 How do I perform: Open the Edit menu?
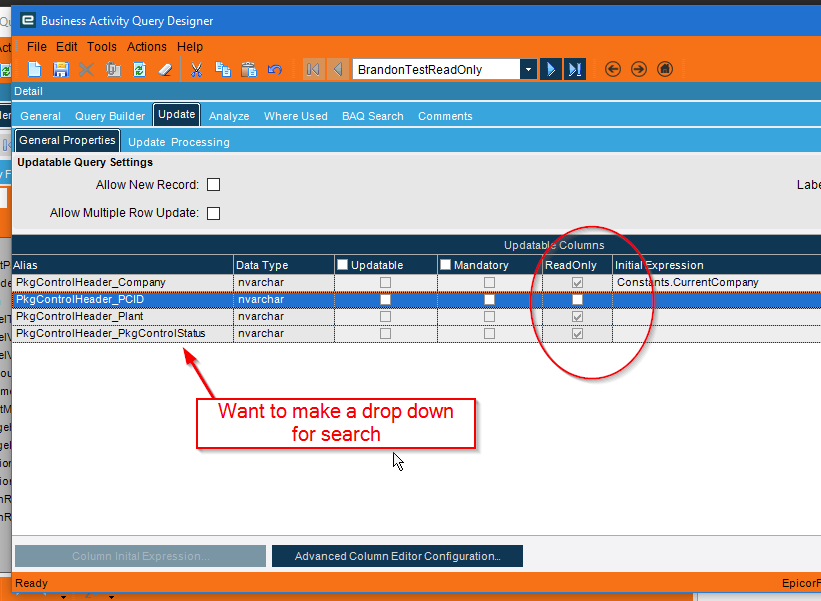coord(66,47)
